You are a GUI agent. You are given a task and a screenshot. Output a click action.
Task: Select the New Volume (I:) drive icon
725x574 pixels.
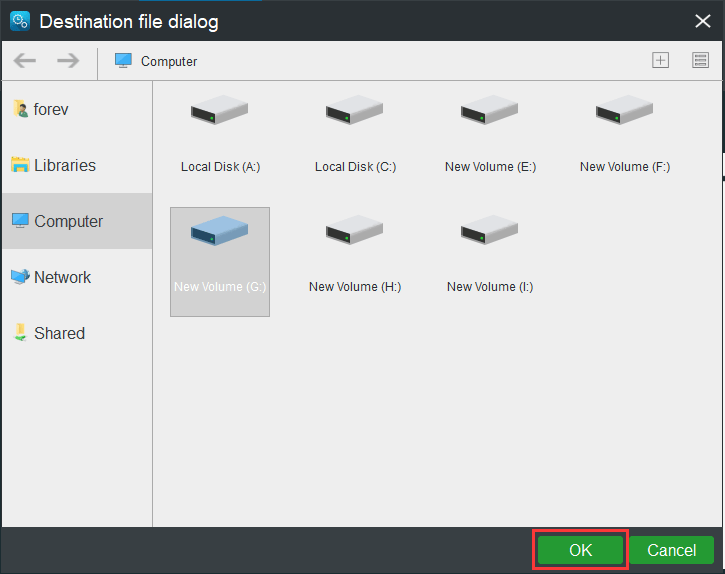click(x=489, y=230)
